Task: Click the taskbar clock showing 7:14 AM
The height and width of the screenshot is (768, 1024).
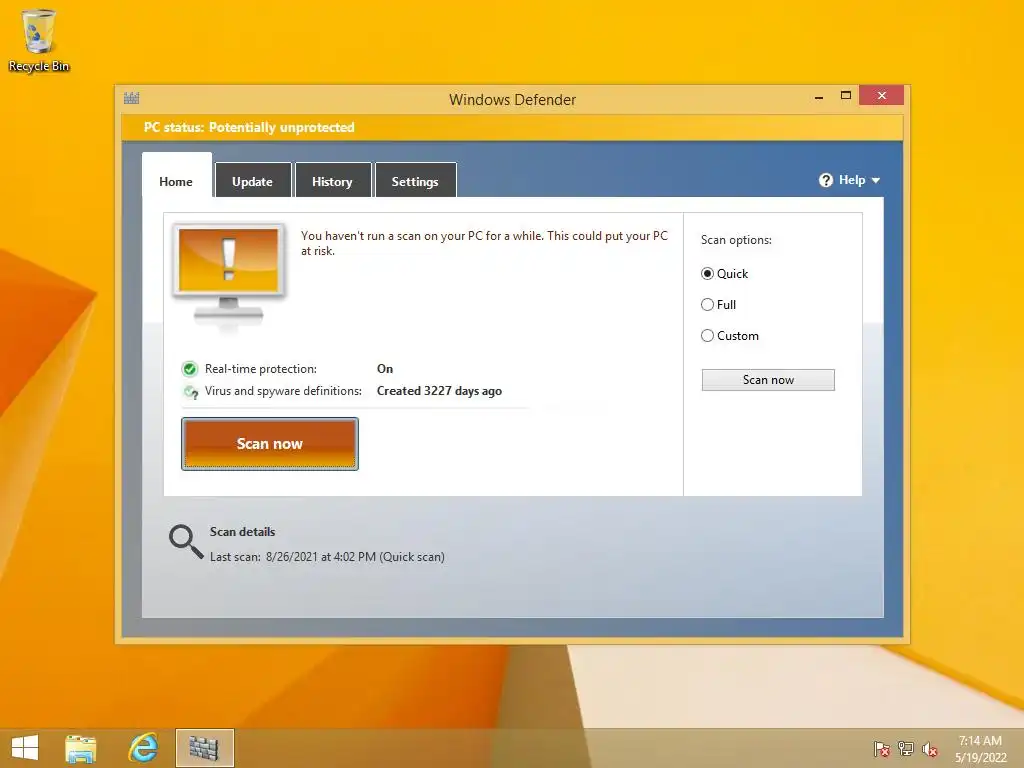Action: (x=980, y=748)
